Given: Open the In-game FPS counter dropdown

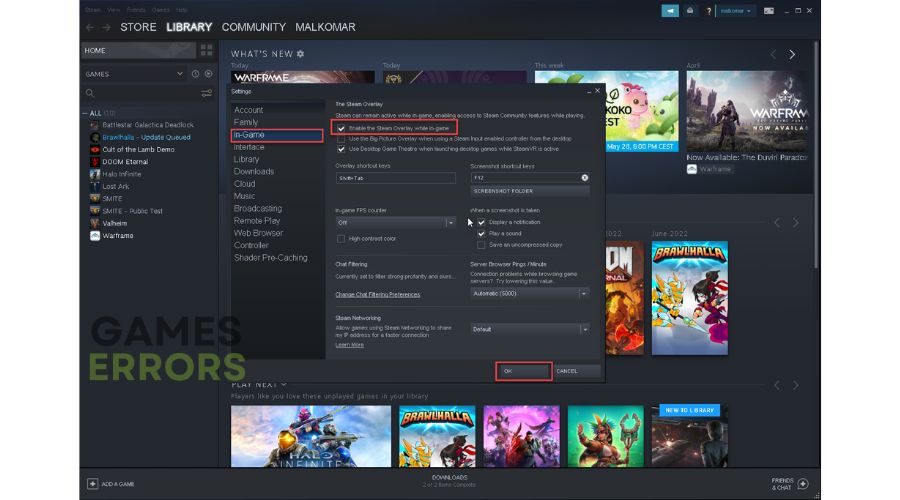Looking at the screenshot, I should [395, 223].
